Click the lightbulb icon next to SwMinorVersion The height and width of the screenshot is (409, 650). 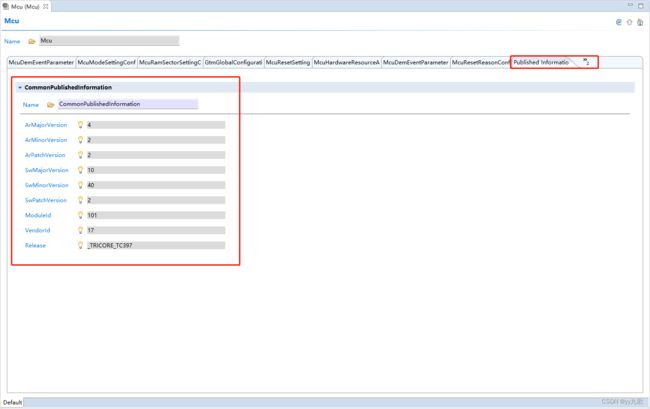coord(80,185)
